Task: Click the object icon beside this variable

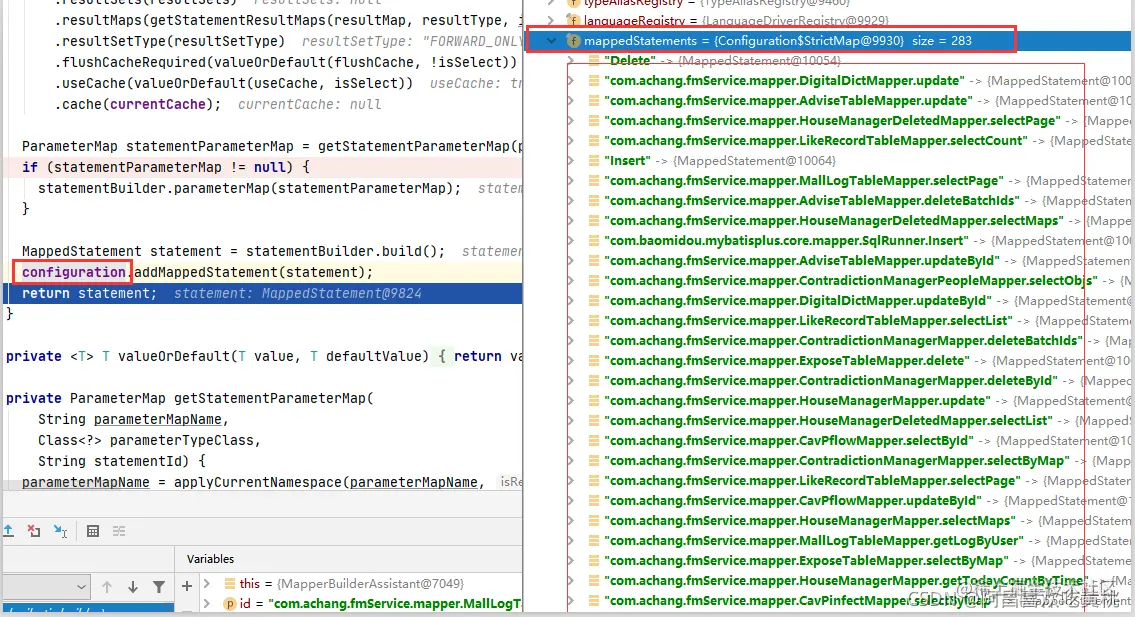Action: (x=229, y=584)
